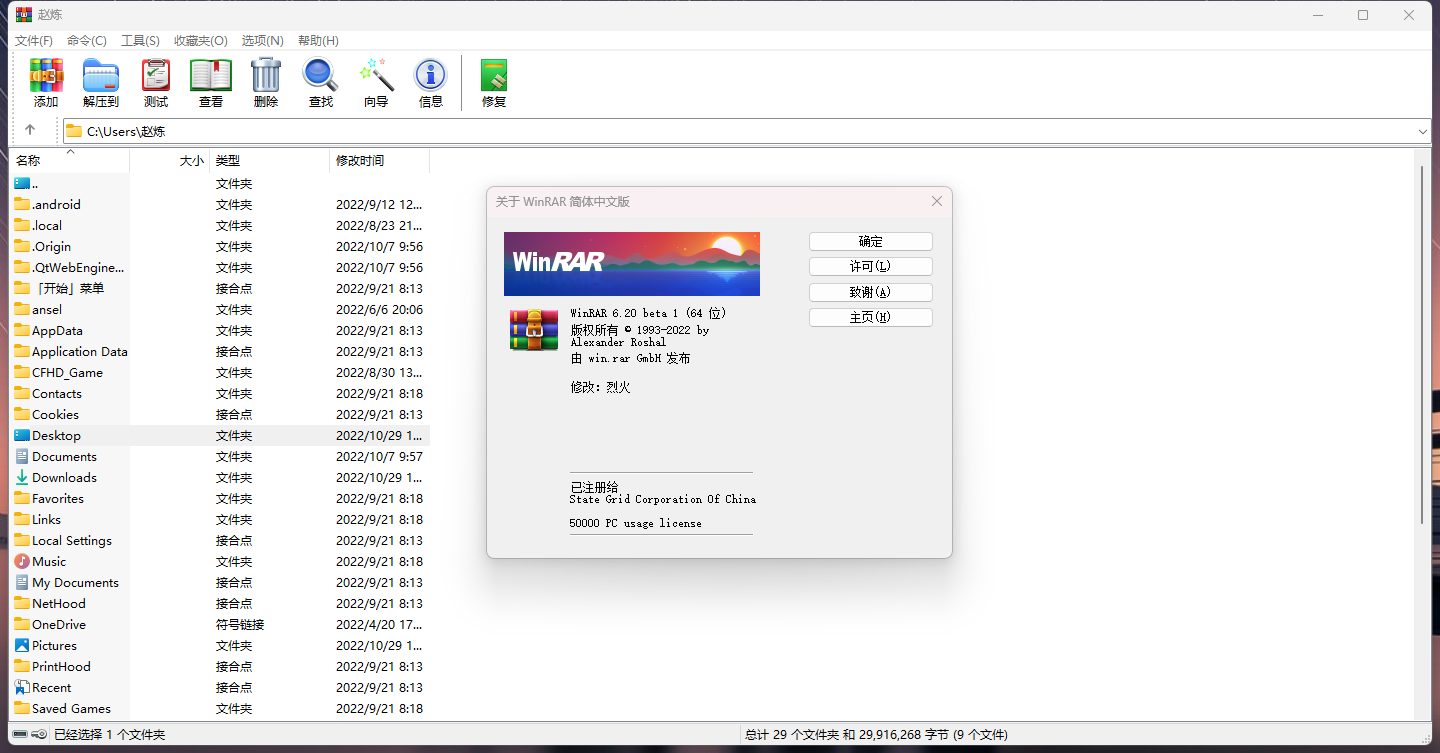Select the Application Data row

click(x=220, y=352)
